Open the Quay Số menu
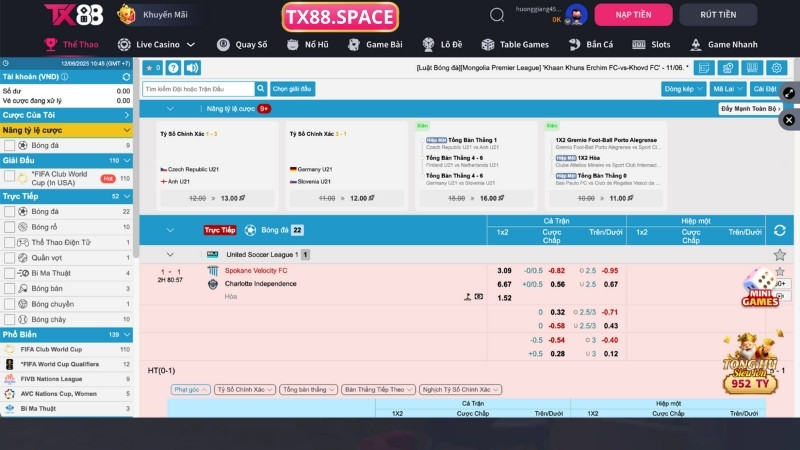 click(242, 44)
